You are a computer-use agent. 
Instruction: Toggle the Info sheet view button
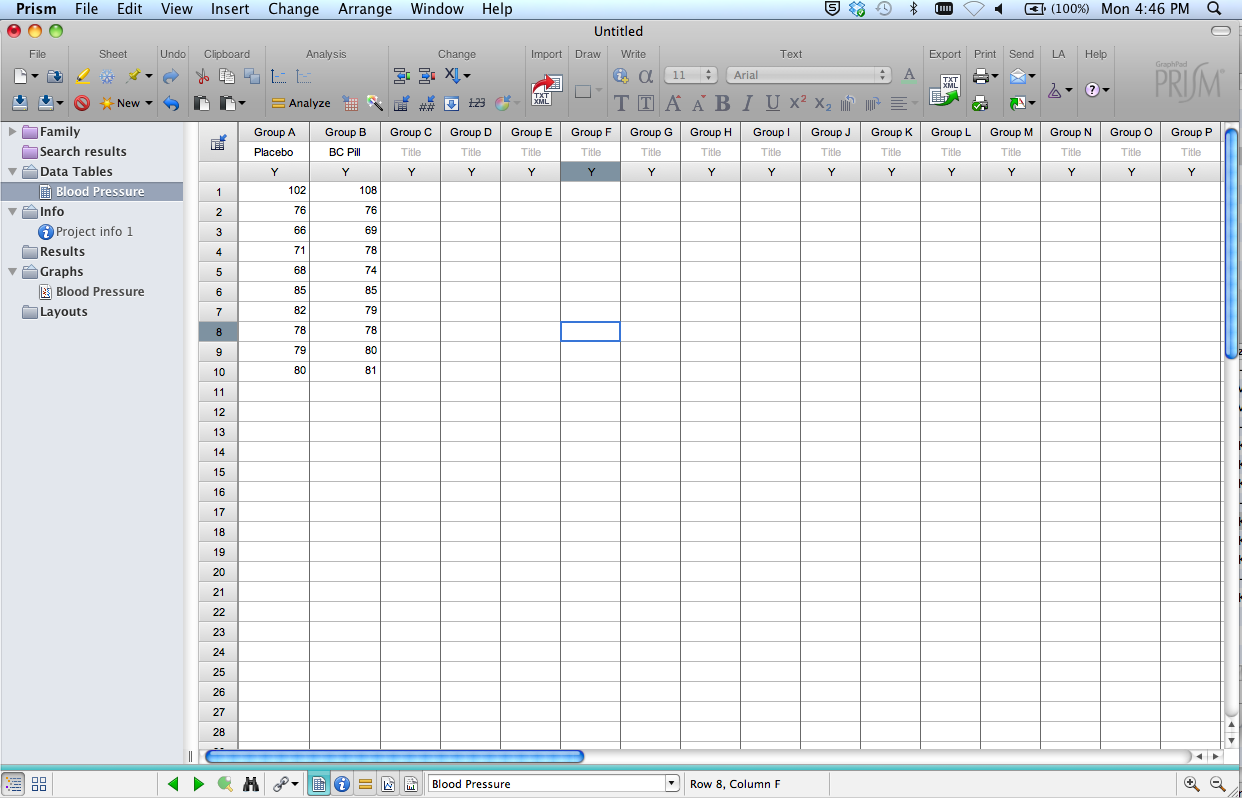[341, 785]
